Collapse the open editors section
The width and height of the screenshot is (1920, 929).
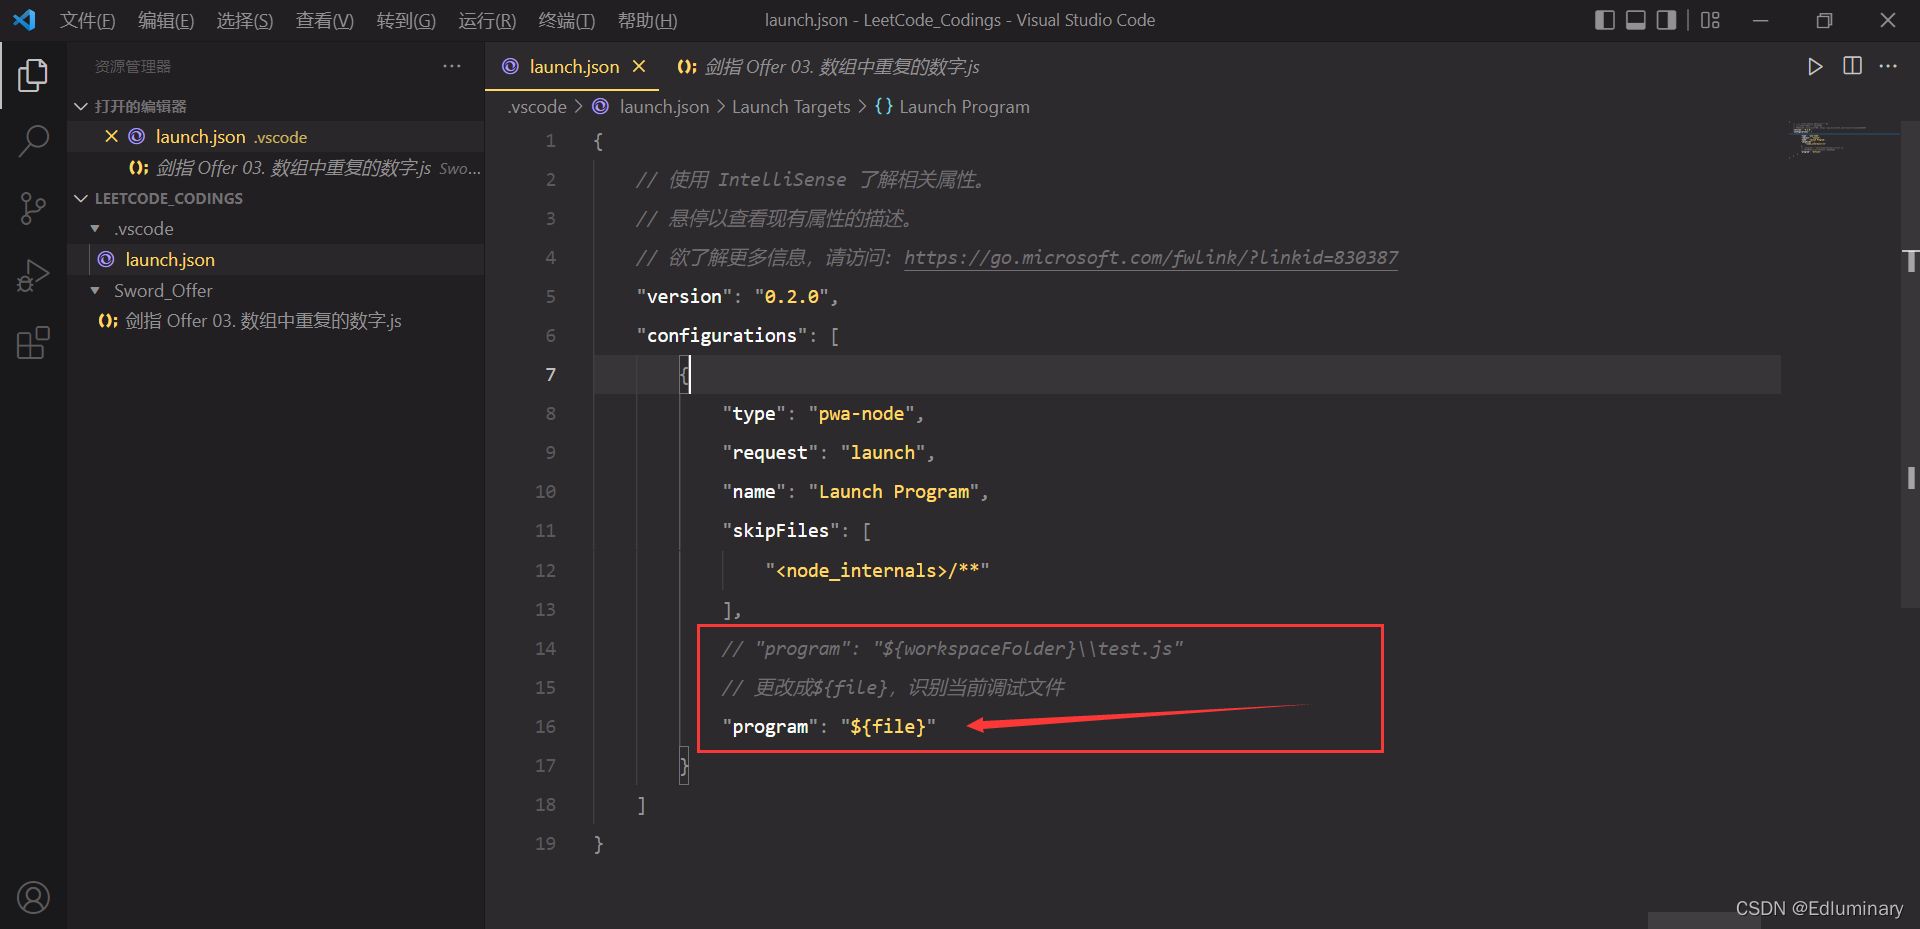click(81, 106)
